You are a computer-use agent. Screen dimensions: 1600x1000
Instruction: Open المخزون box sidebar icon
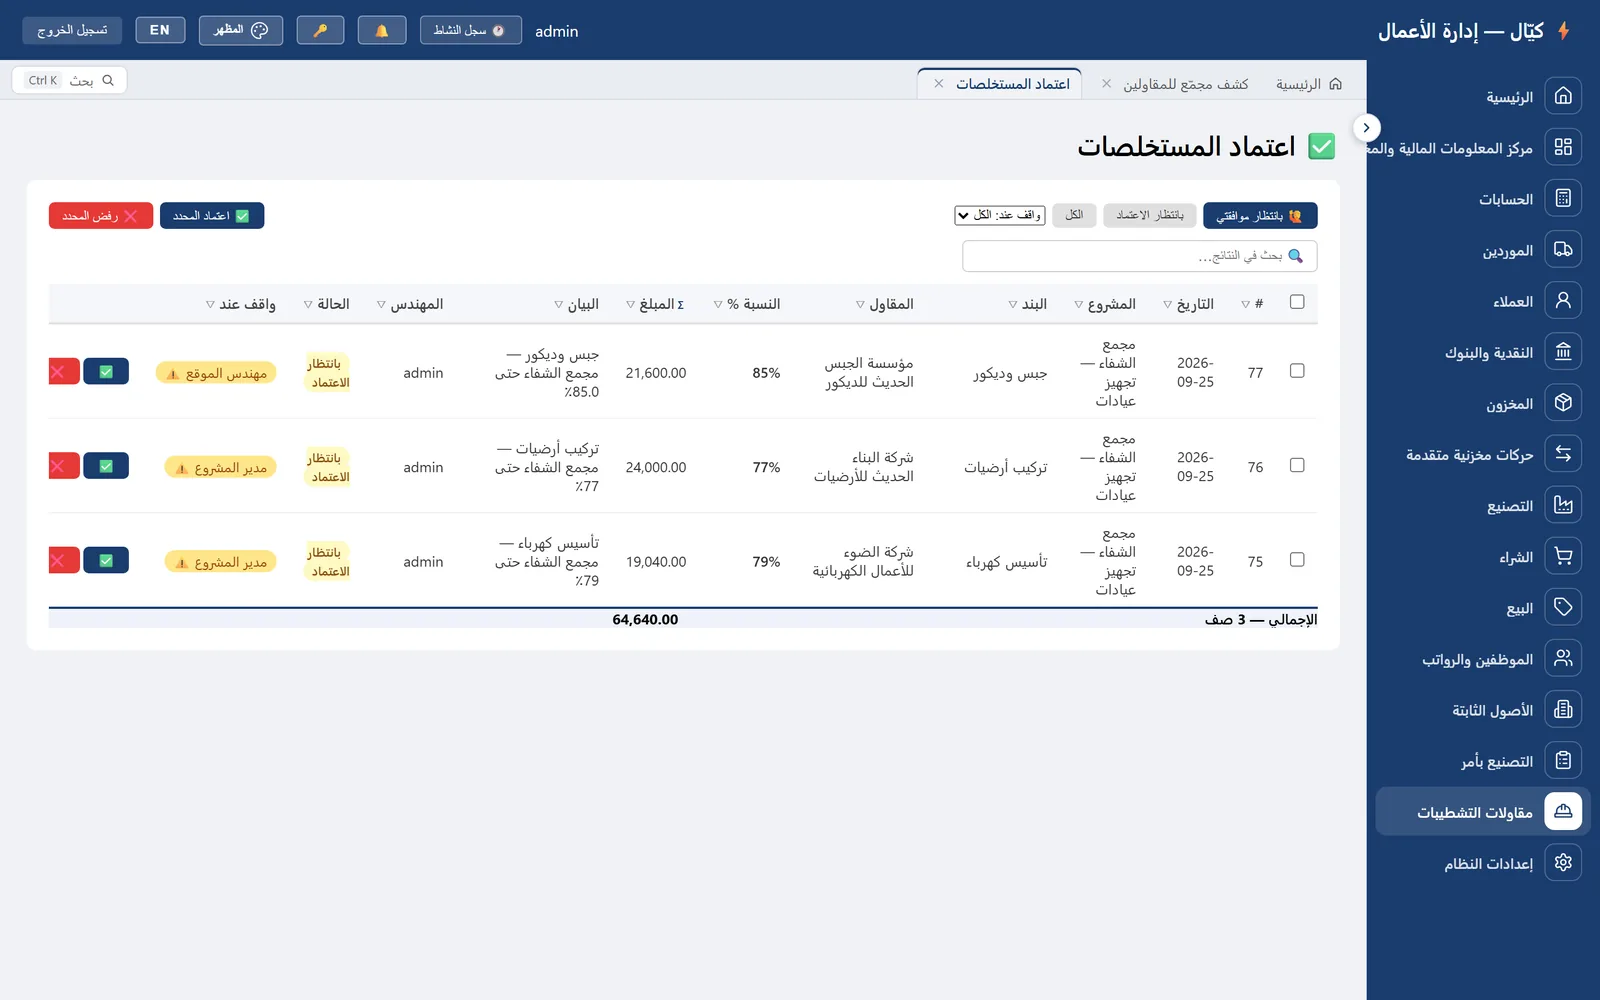(x=1563, y=402)
